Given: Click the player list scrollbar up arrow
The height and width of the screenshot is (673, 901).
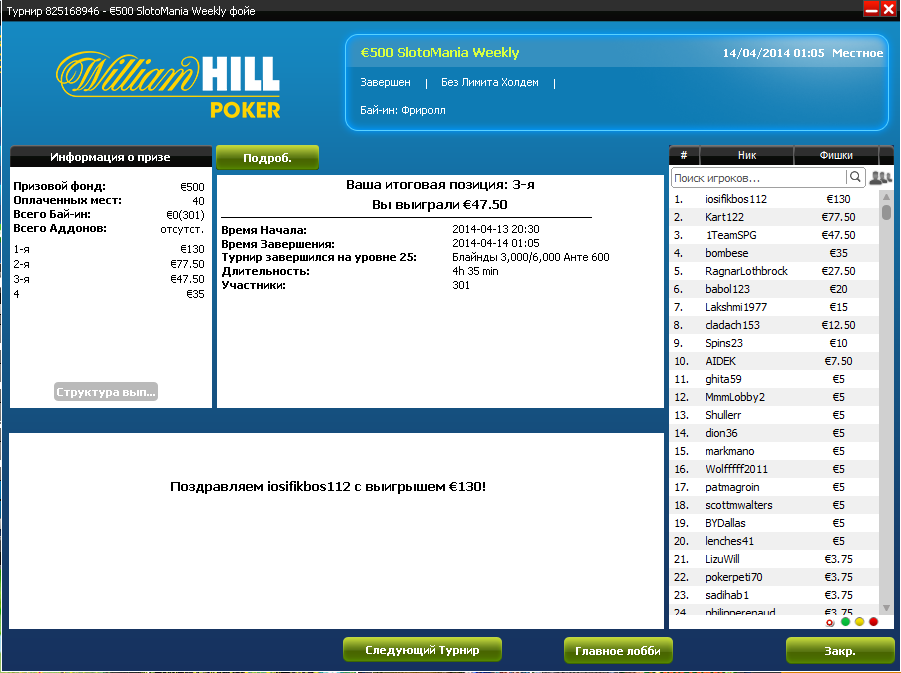Looking at the screenshot, I should 886,197.
